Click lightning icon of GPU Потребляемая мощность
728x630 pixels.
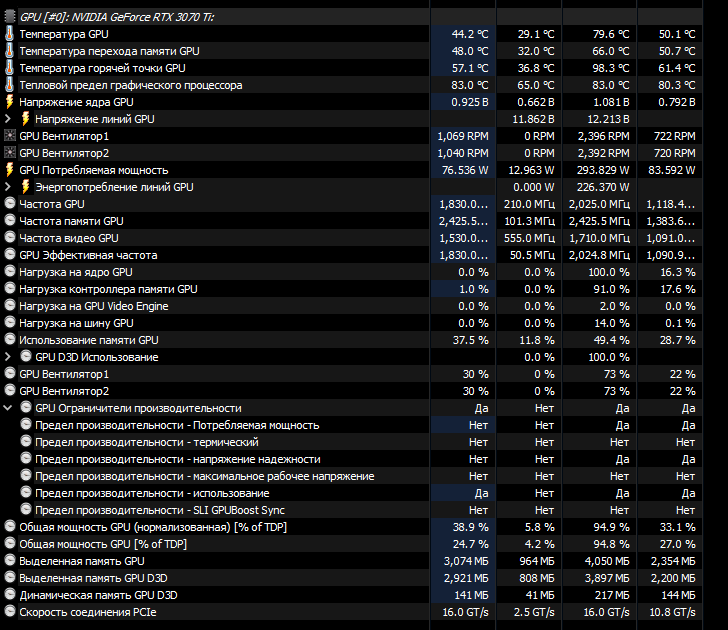9,170
